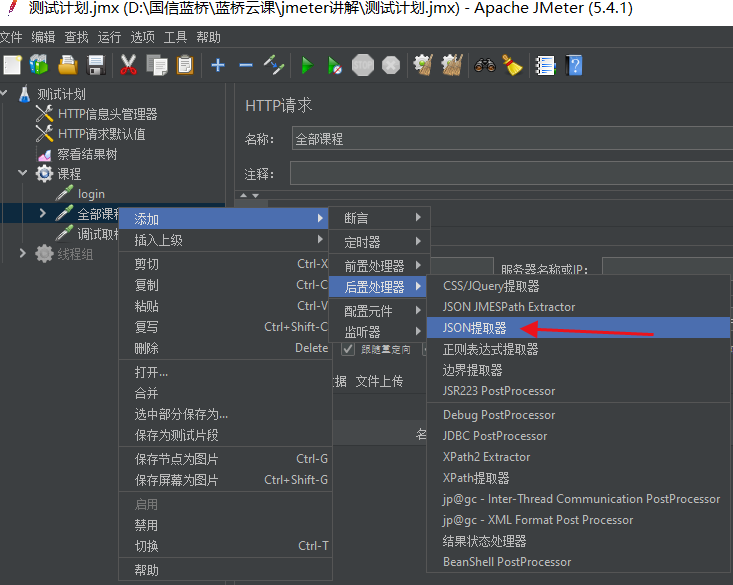This screenshot has height=585, width=733.
Task: Open the 定时器 submenu
Action: (379, 242)
